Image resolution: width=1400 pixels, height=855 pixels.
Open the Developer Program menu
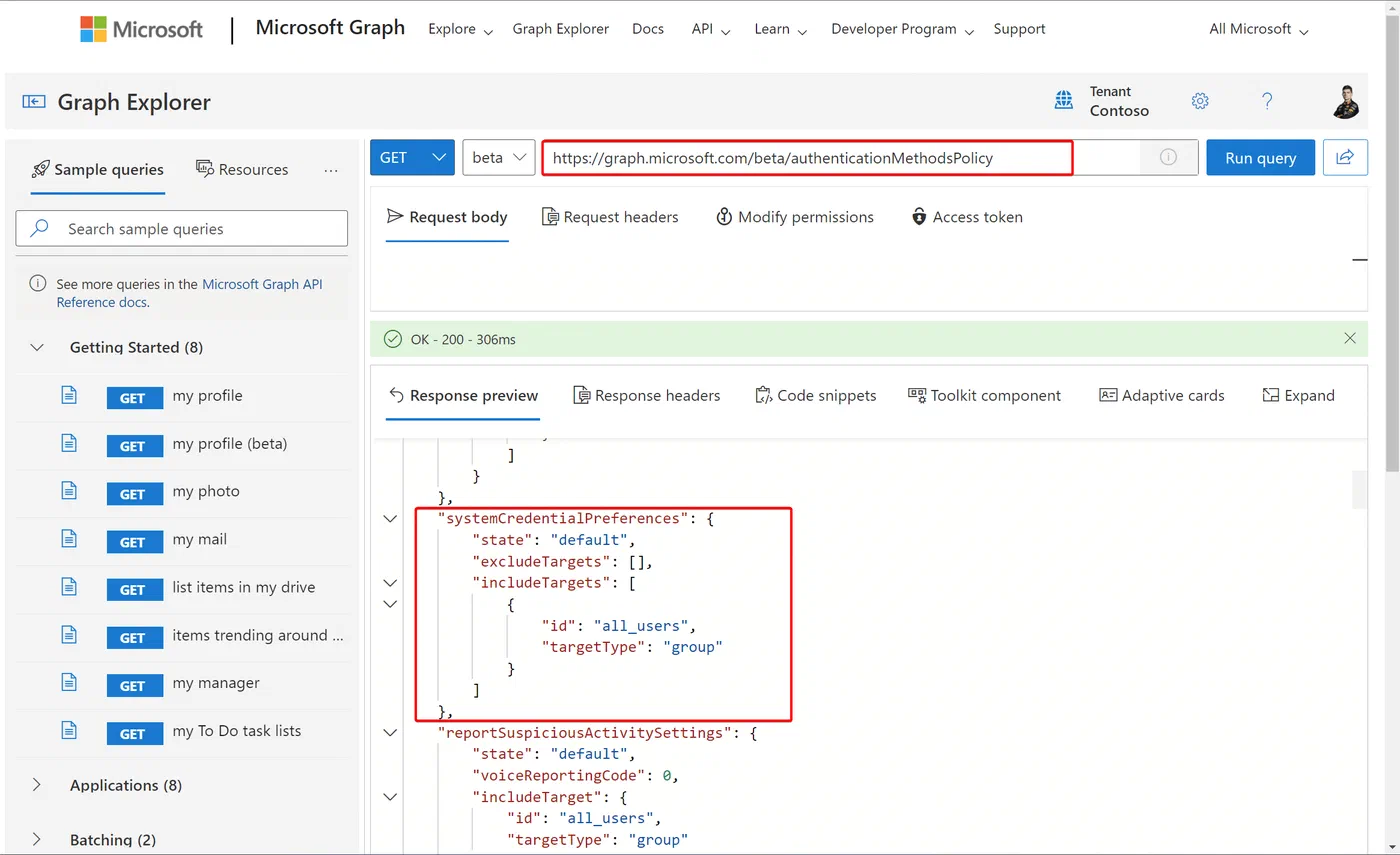[x=903, y=29]
